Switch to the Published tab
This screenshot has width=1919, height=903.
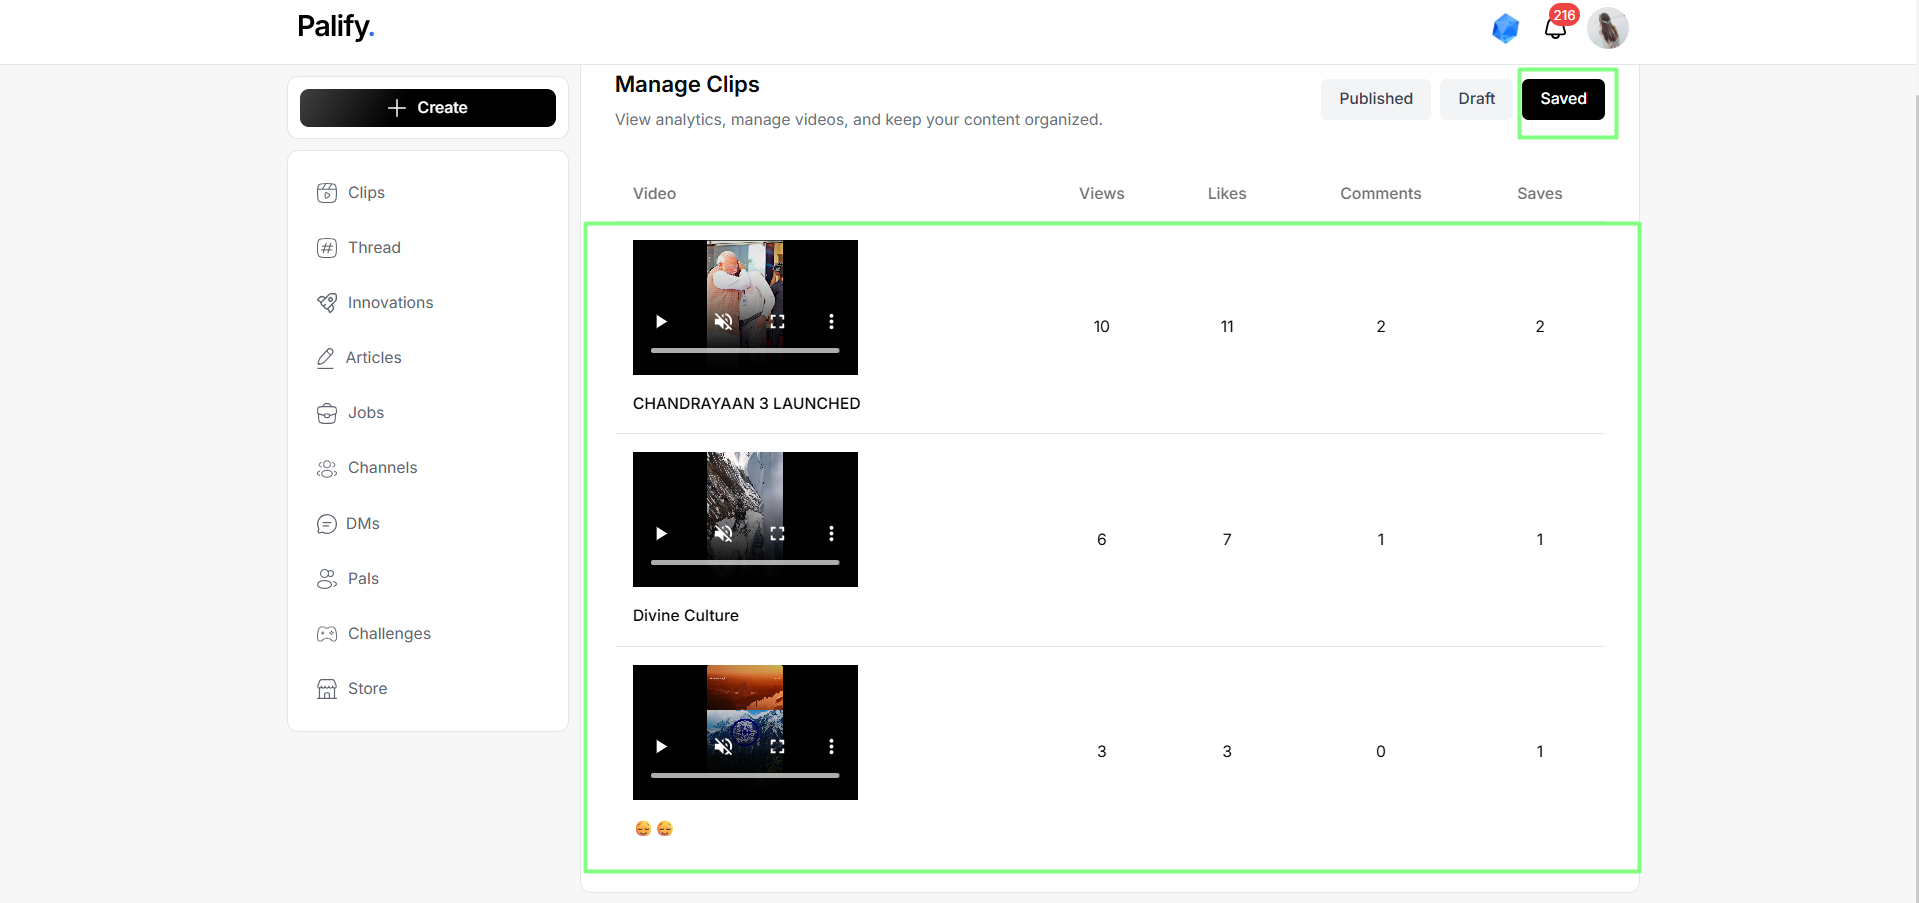1376,99
